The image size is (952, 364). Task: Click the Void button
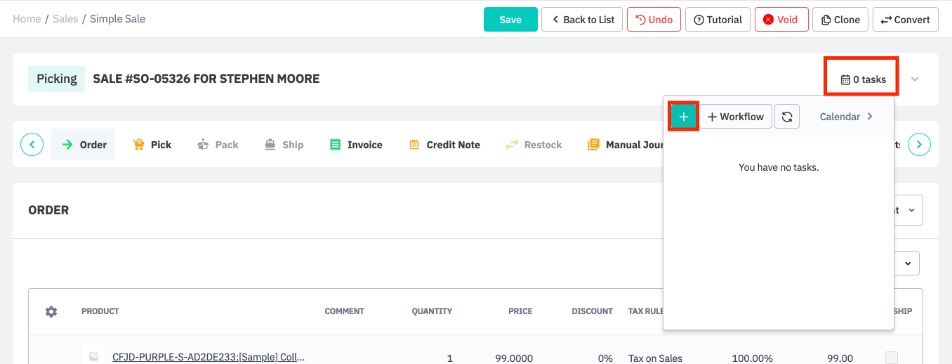pyautogui.click(x=781, y=19)
